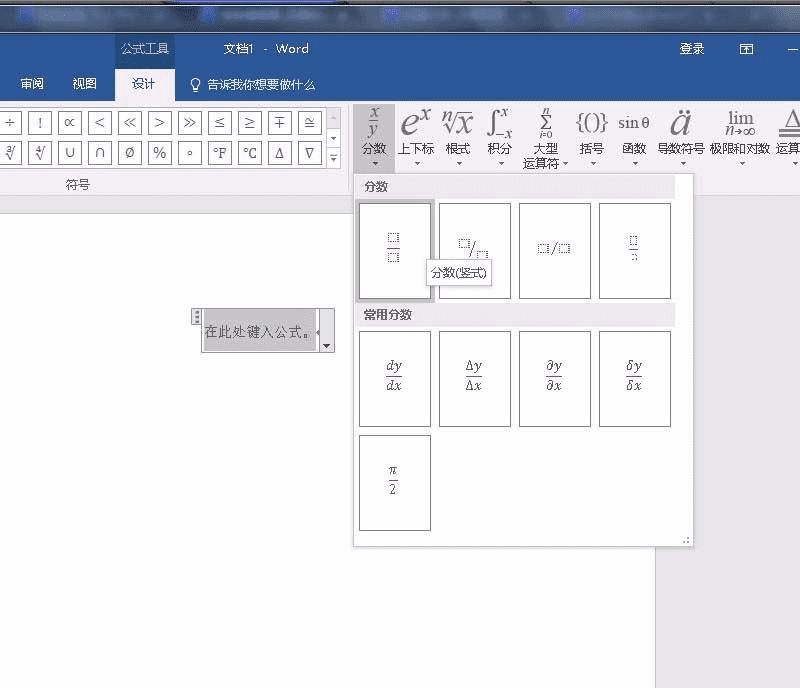Grab the equation box move handle

coord(196,316)
